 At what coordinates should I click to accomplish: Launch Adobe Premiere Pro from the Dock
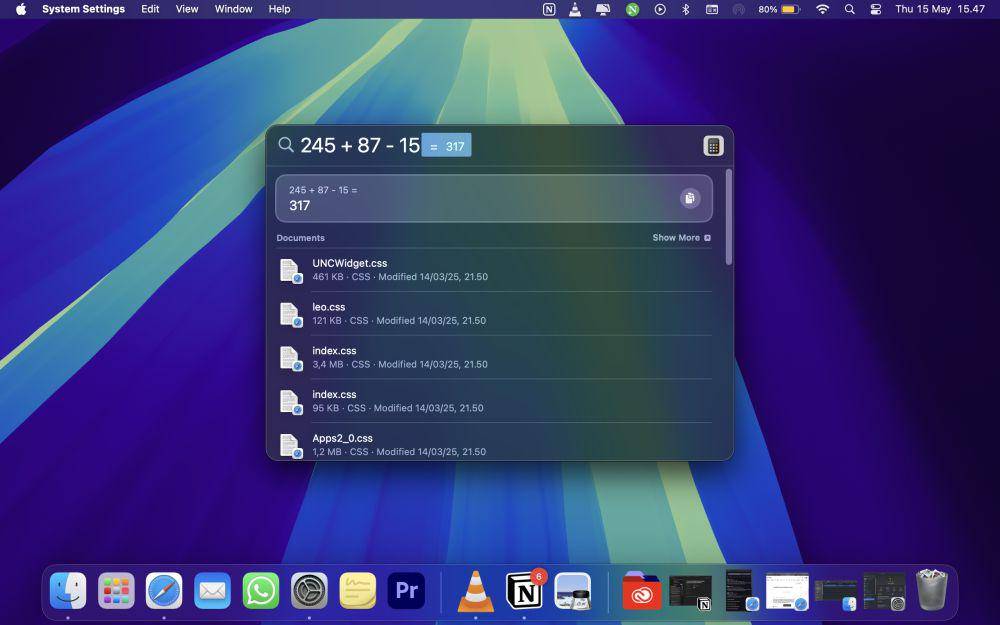(406, 590)
